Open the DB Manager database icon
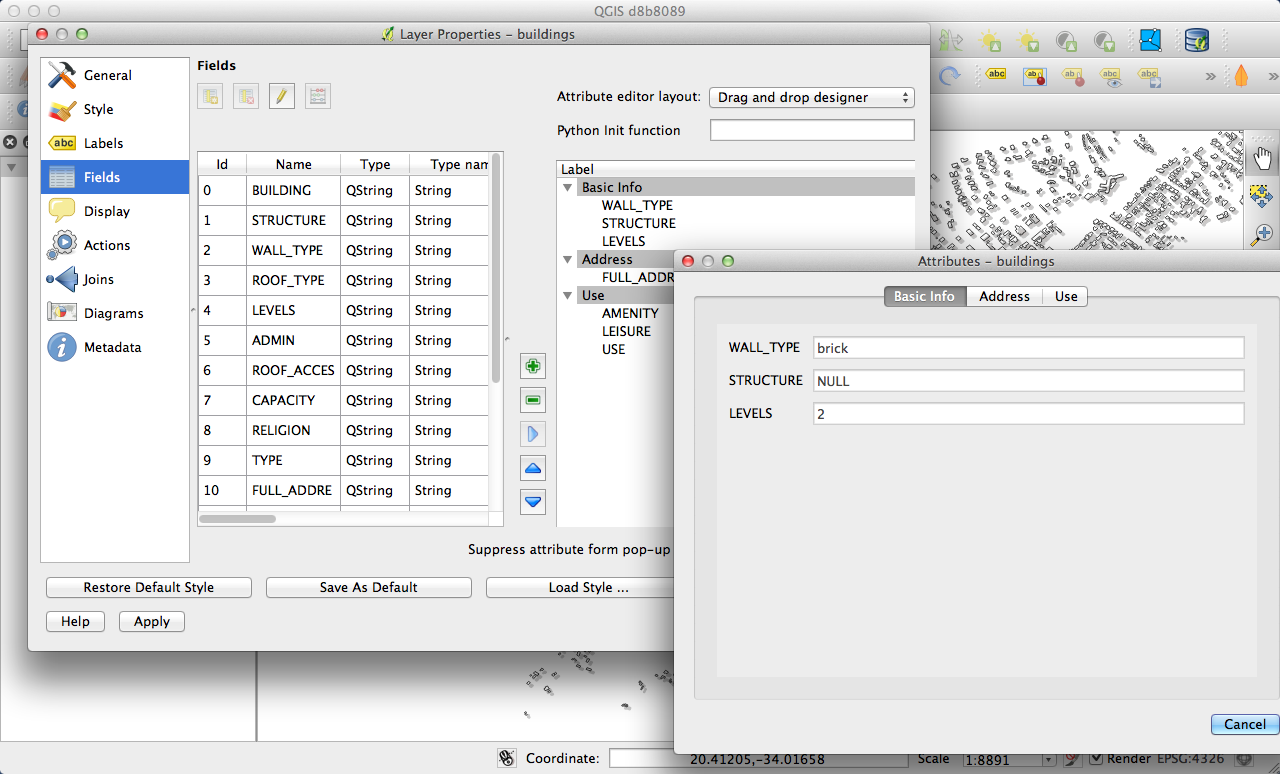 [x=1197, y=41]
